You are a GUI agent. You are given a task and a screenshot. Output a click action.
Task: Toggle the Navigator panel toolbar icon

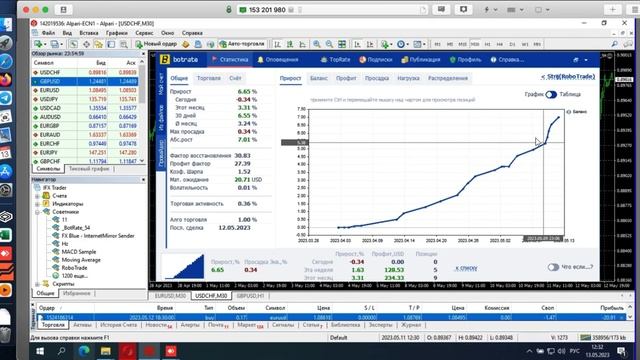[x=98, y=44]
